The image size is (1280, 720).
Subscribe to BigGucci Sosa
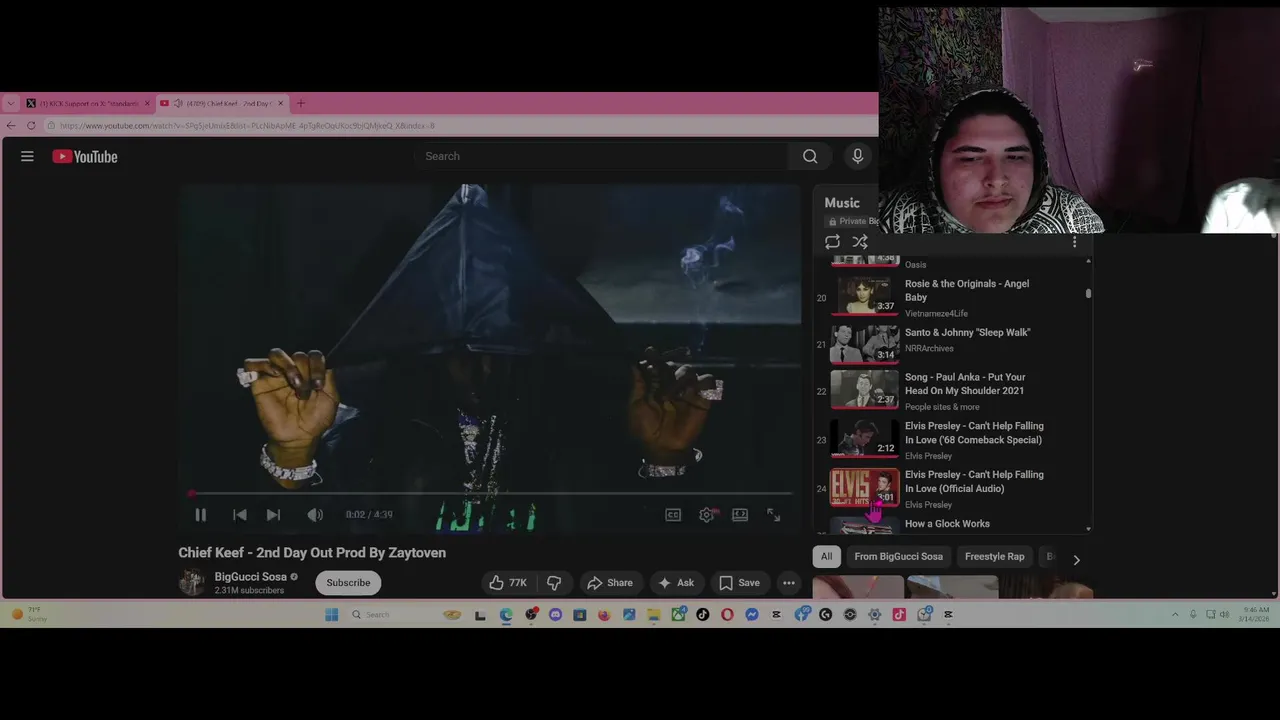pyautogui.click(x=348, y=583)
